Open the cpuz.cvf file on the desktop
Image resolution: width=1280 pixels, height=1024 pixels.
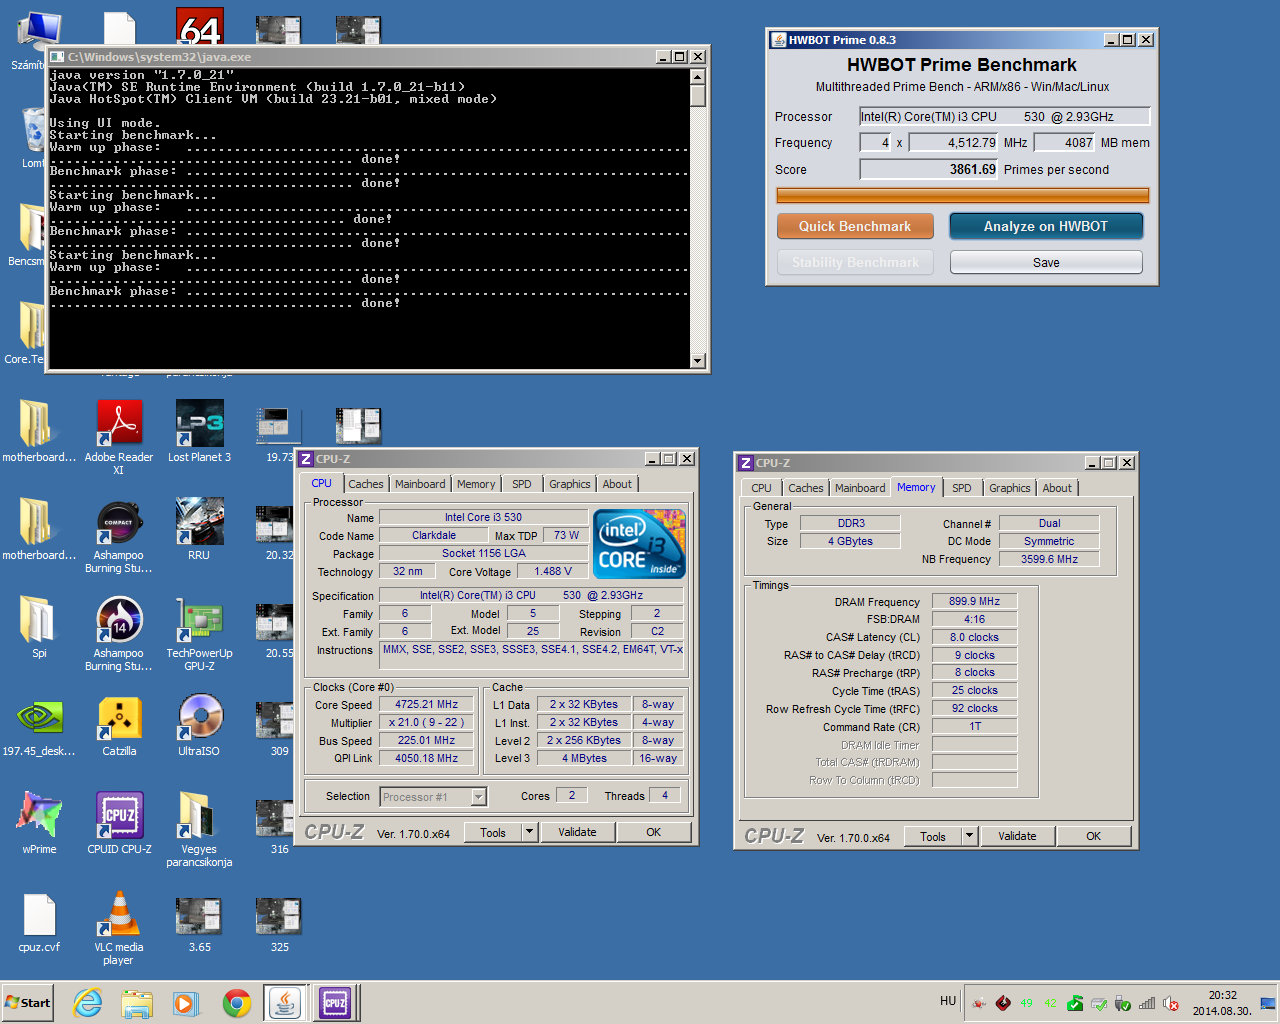coord(39,921)
